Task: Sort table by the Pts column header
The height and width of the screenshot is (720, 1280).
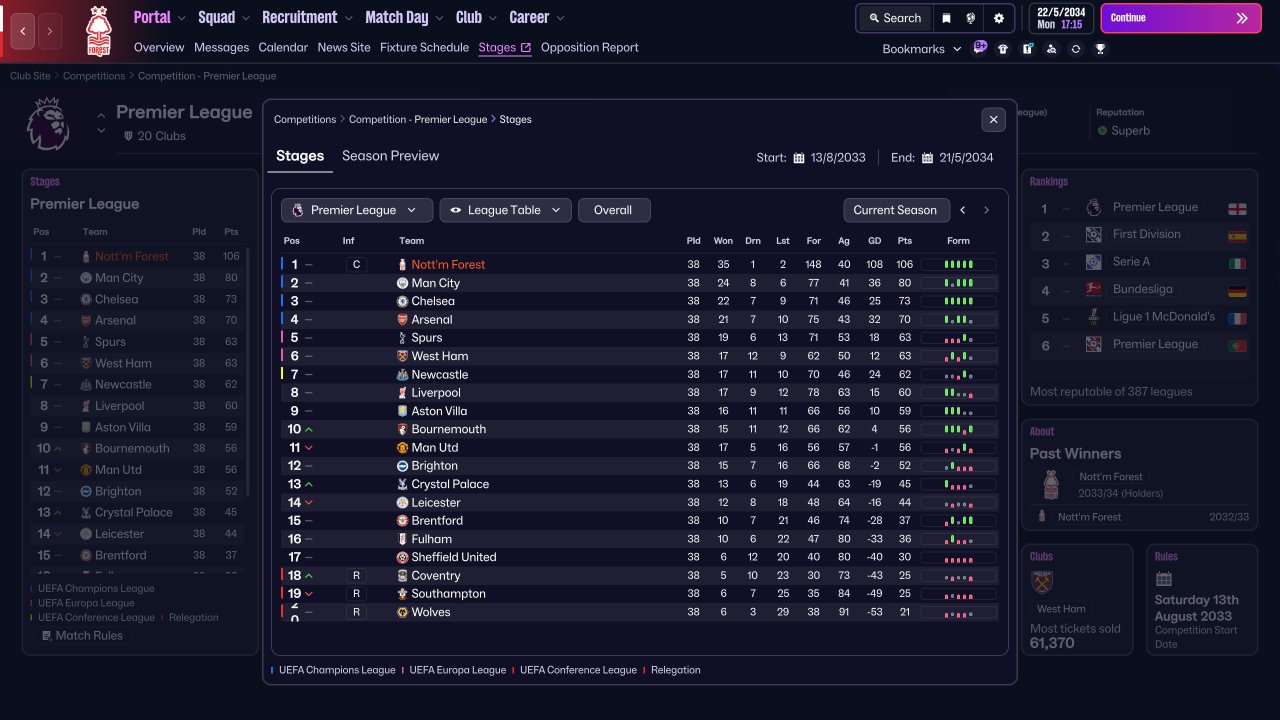Action: click(905, 241)
